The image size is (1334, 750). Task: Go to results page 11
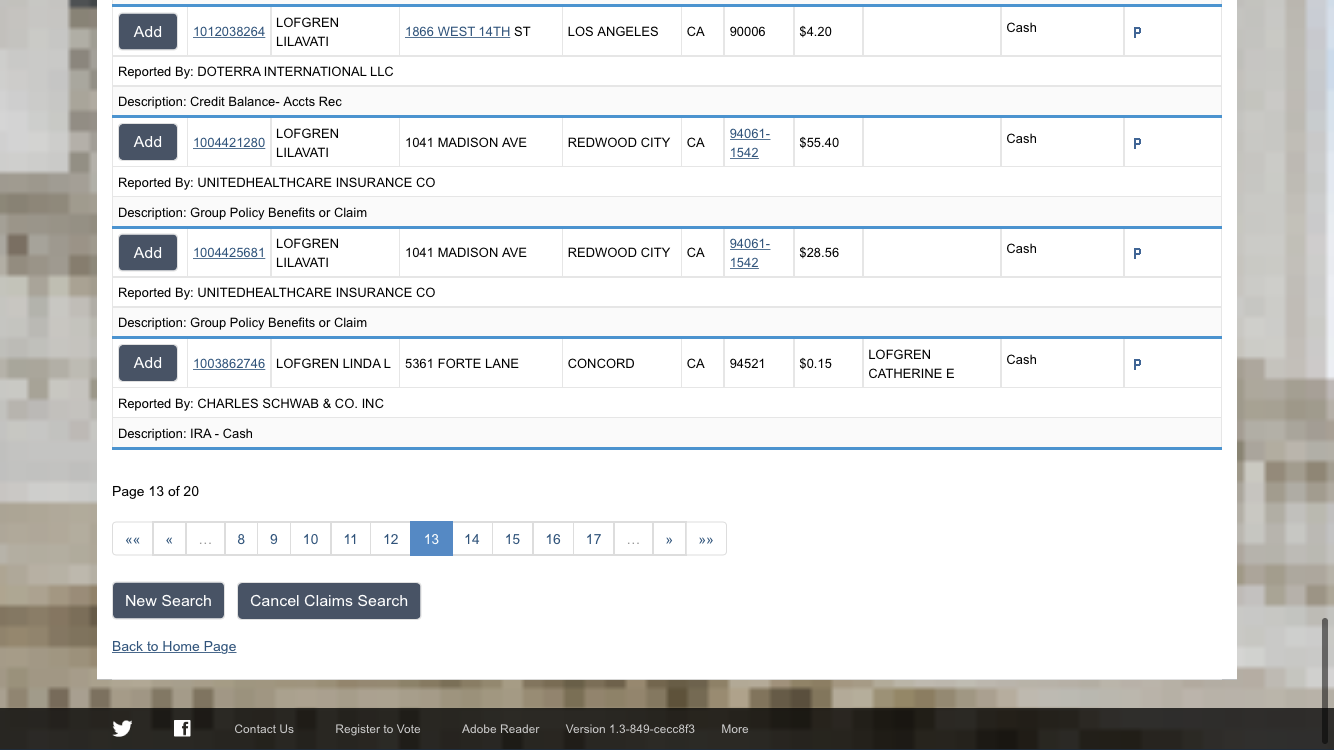click(351, 539)
